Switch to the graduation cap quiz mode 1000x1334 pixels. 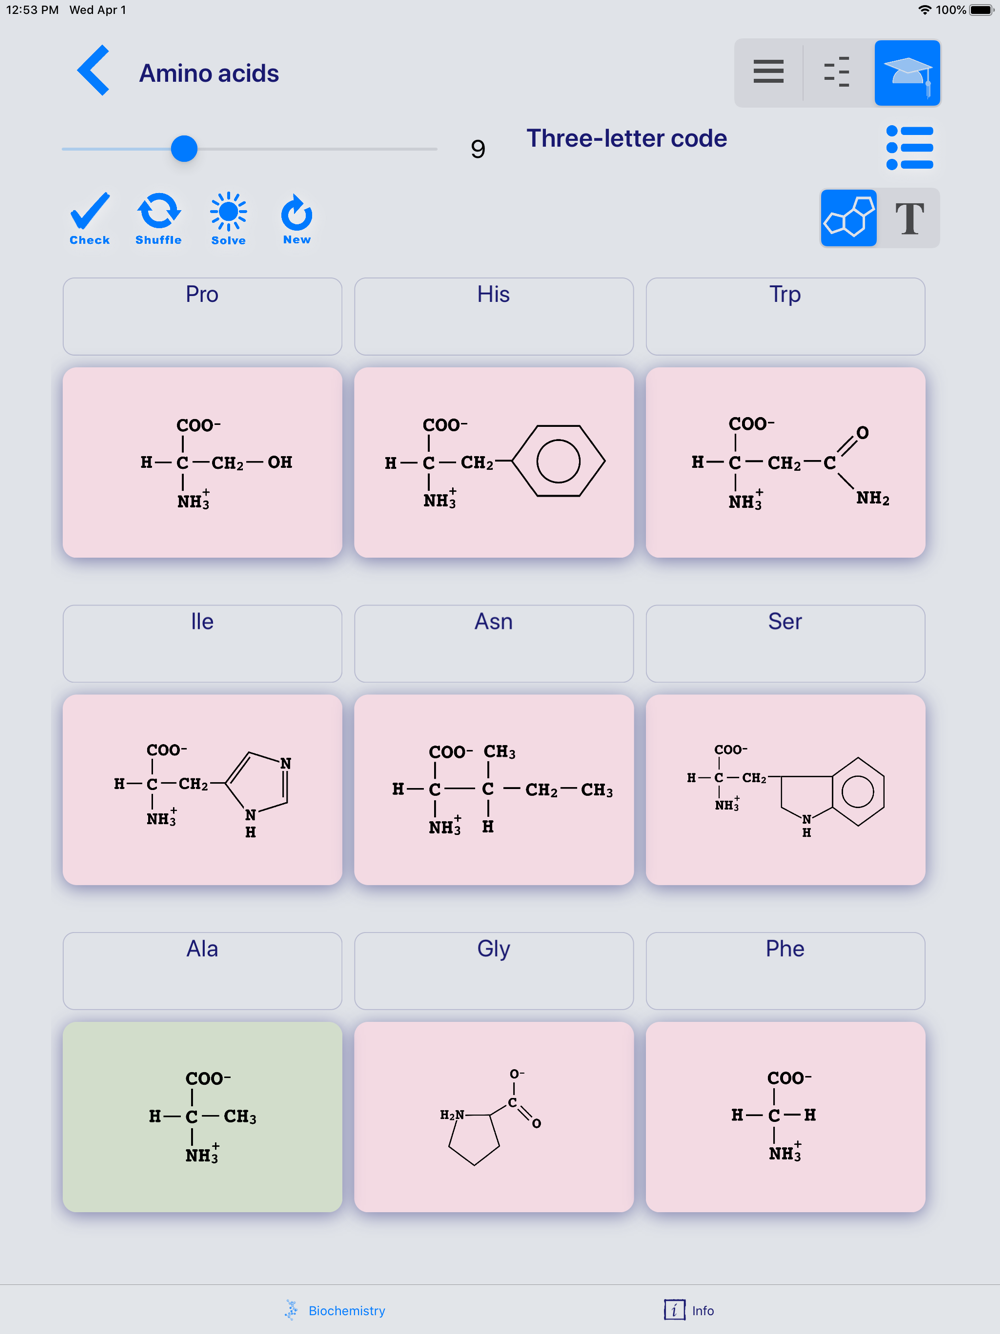907,73
